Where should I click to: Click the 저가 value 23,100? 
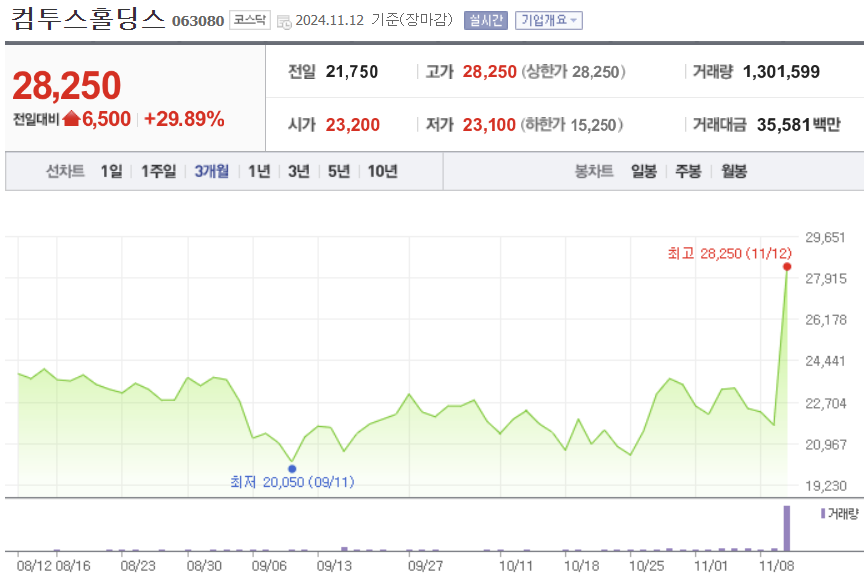point(489,125)
